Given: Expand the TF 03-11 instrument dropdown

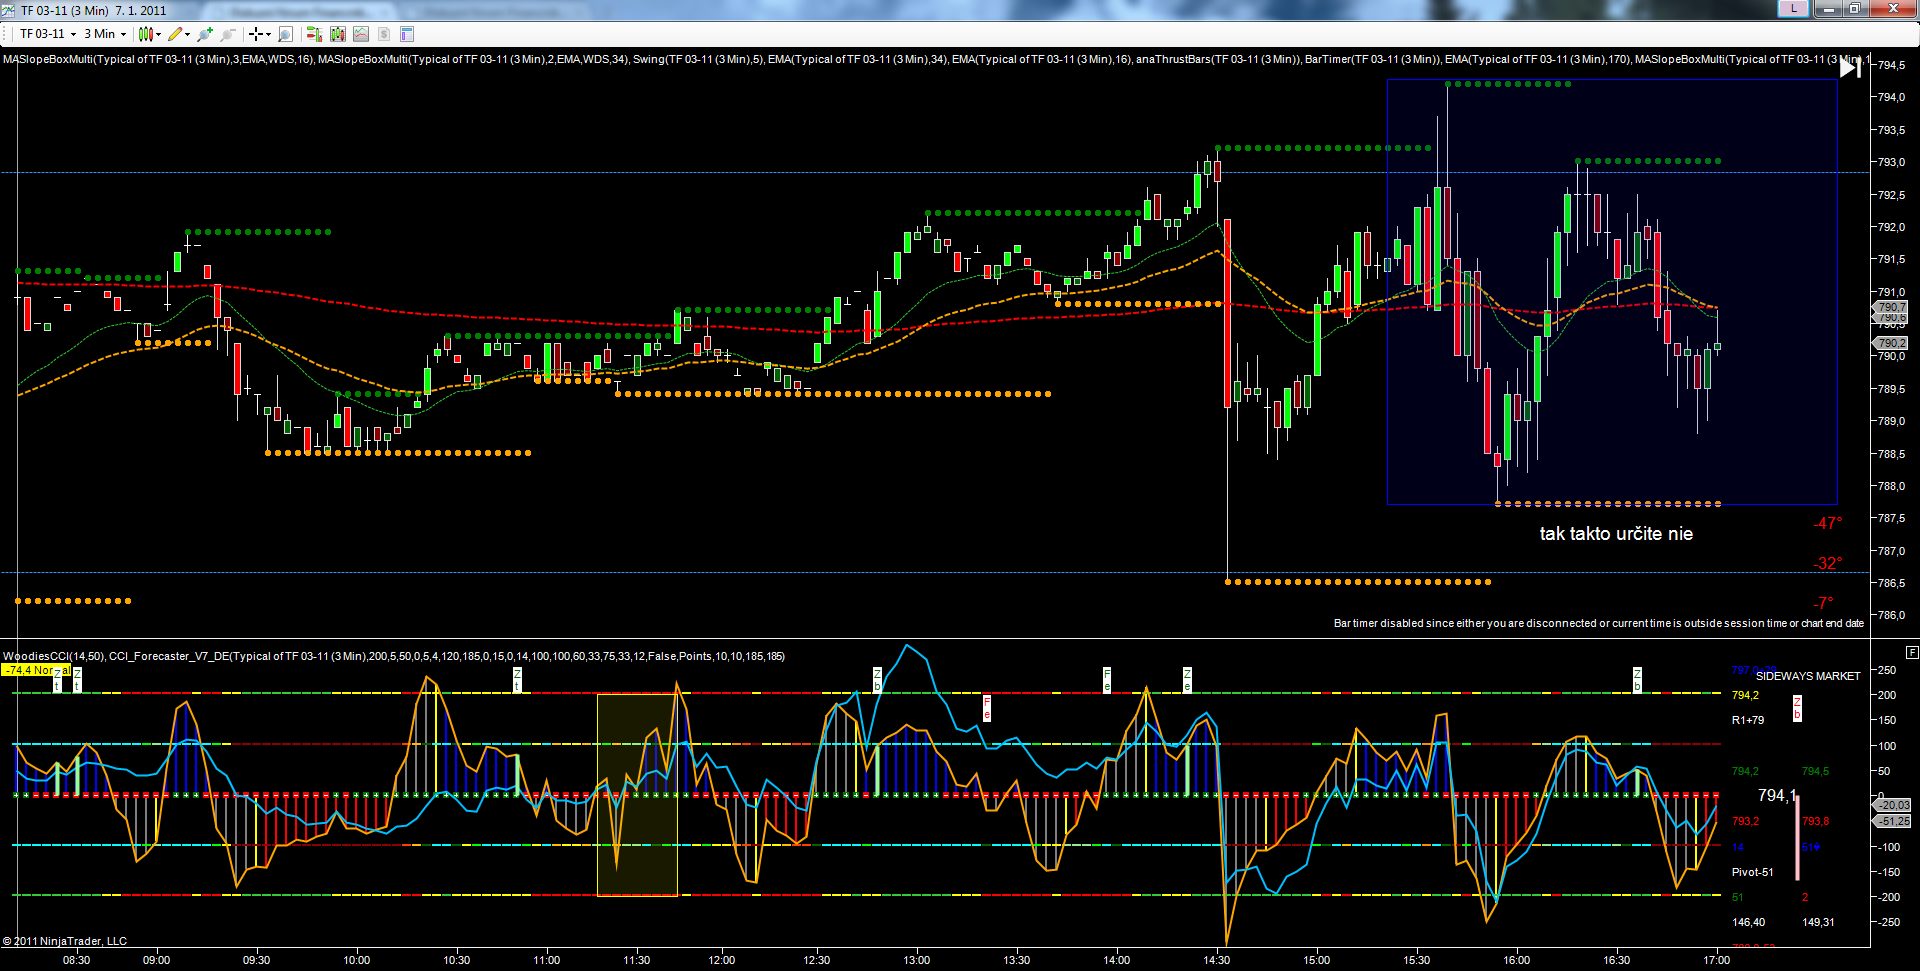Looking at the screenshot, I should [x=73, y=34].
